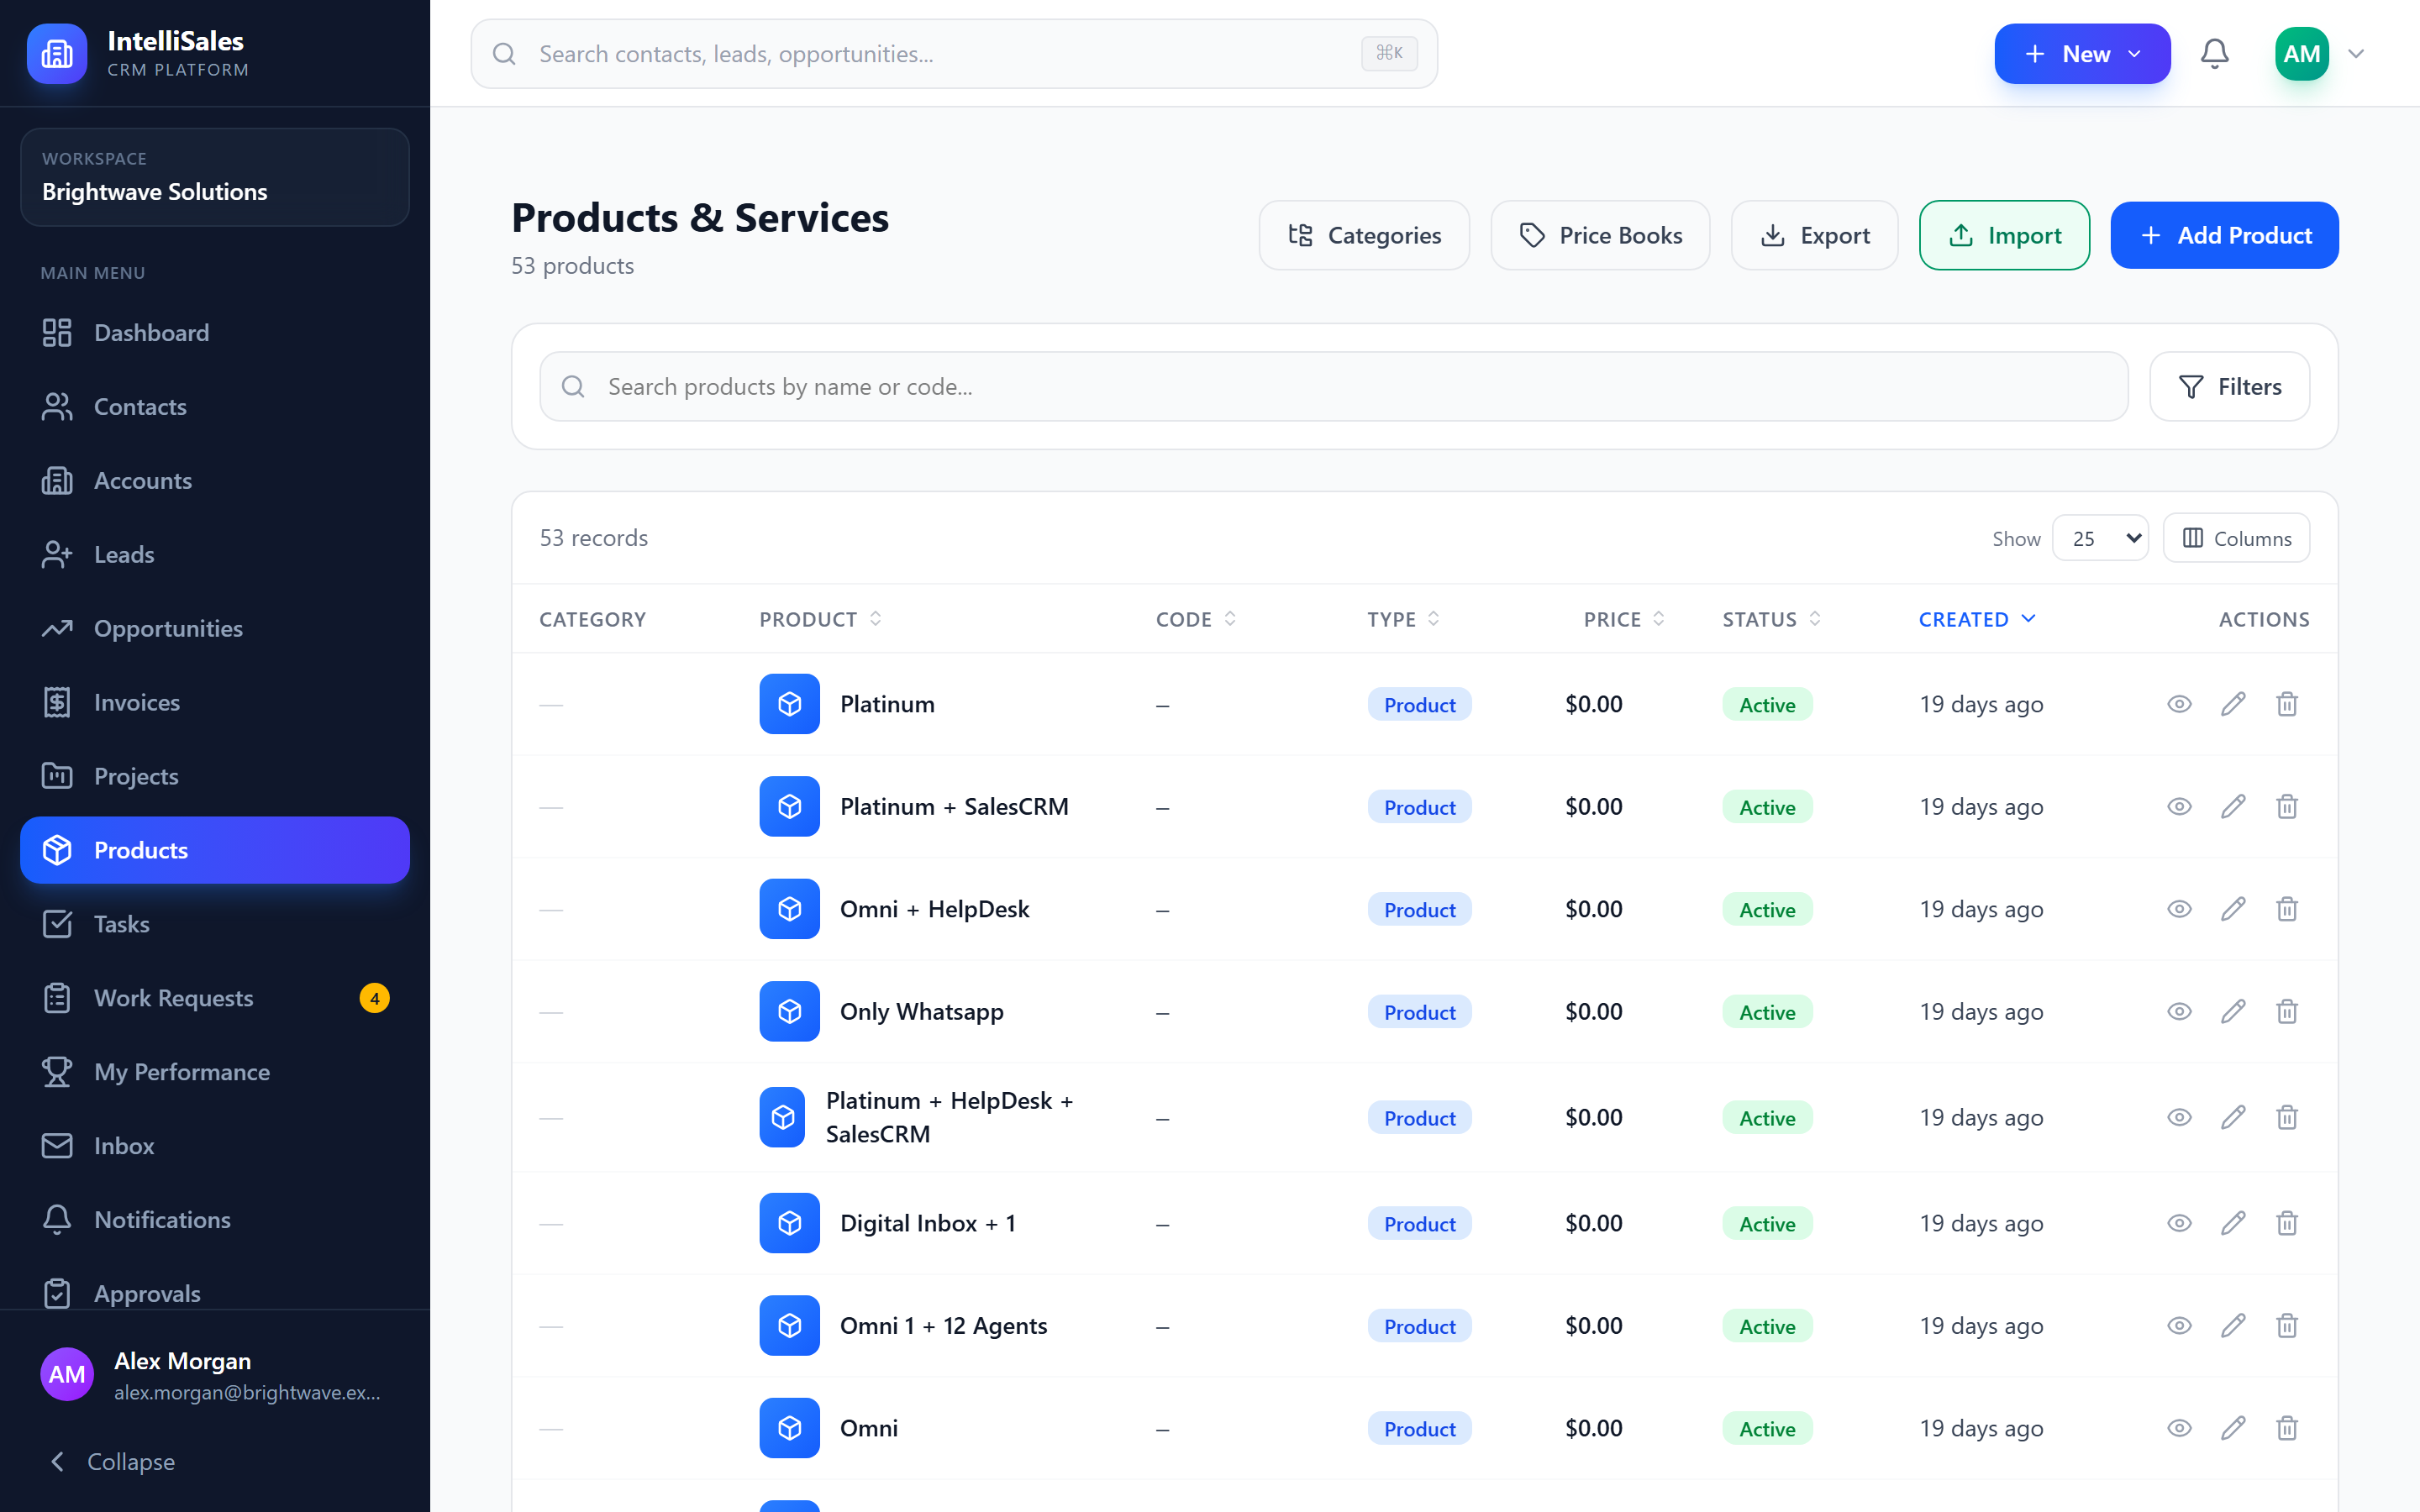The height and width of the screenshot is (1512, 2420).
Task: View Digital Inbox + 1 via eye icon
Action: (2179, 1223)
